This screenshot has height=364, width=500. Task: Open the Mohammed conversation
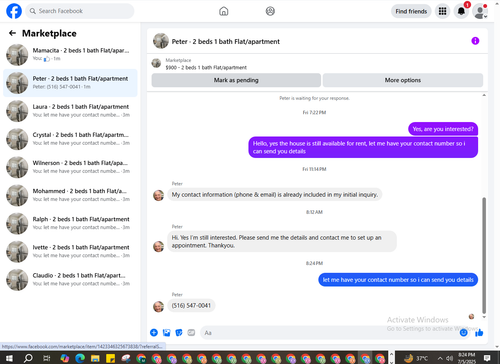70,195
